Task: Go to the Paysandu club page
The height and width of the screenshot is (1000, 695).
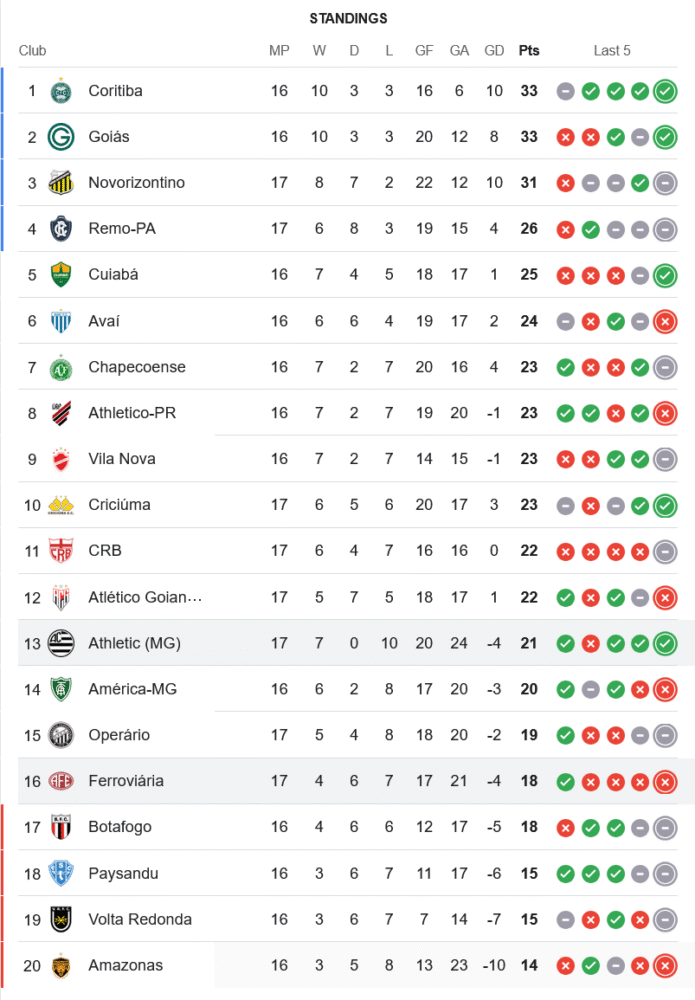Action: point(122,873)
